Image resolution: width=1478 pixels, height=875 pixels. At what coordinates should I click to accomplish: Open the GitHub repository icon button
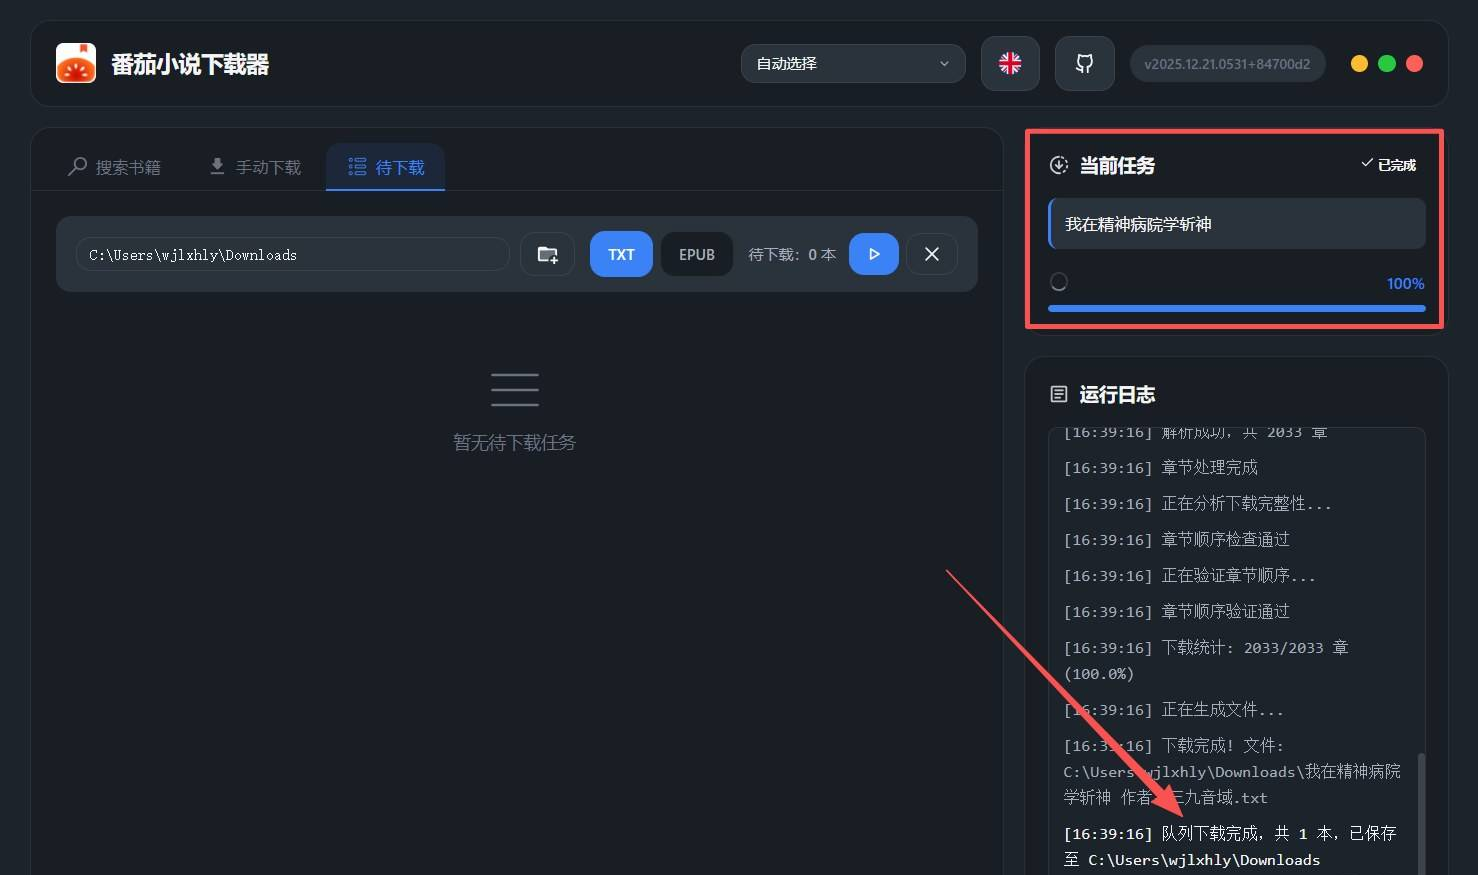click(x=1084, y=63)
